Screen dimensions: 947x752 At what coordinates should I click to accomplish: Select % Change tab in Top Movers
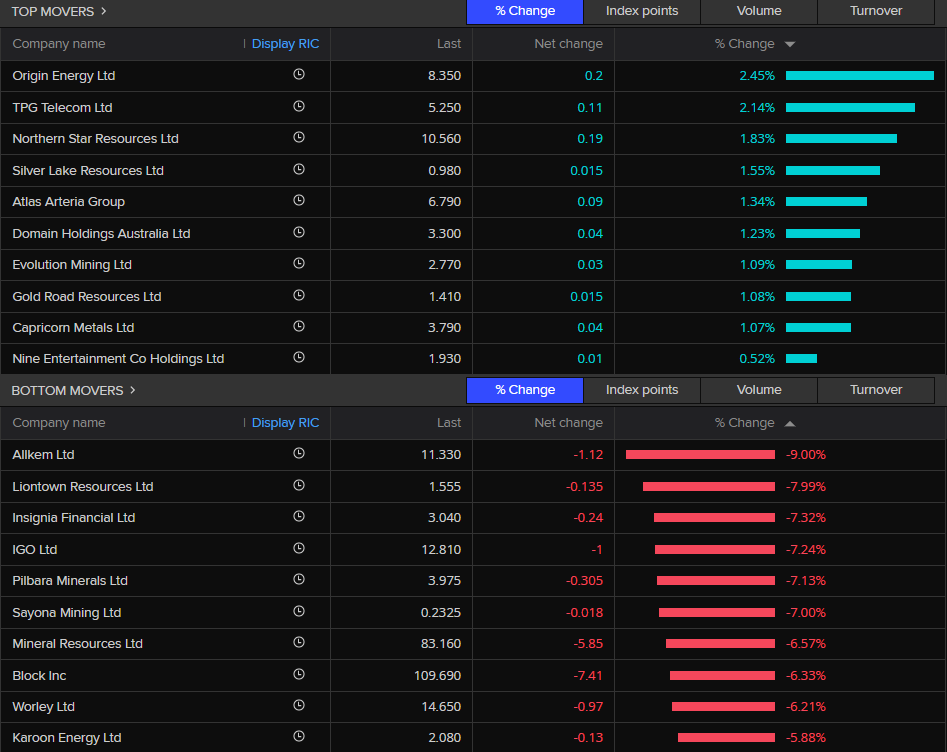[x=525, y=11]
